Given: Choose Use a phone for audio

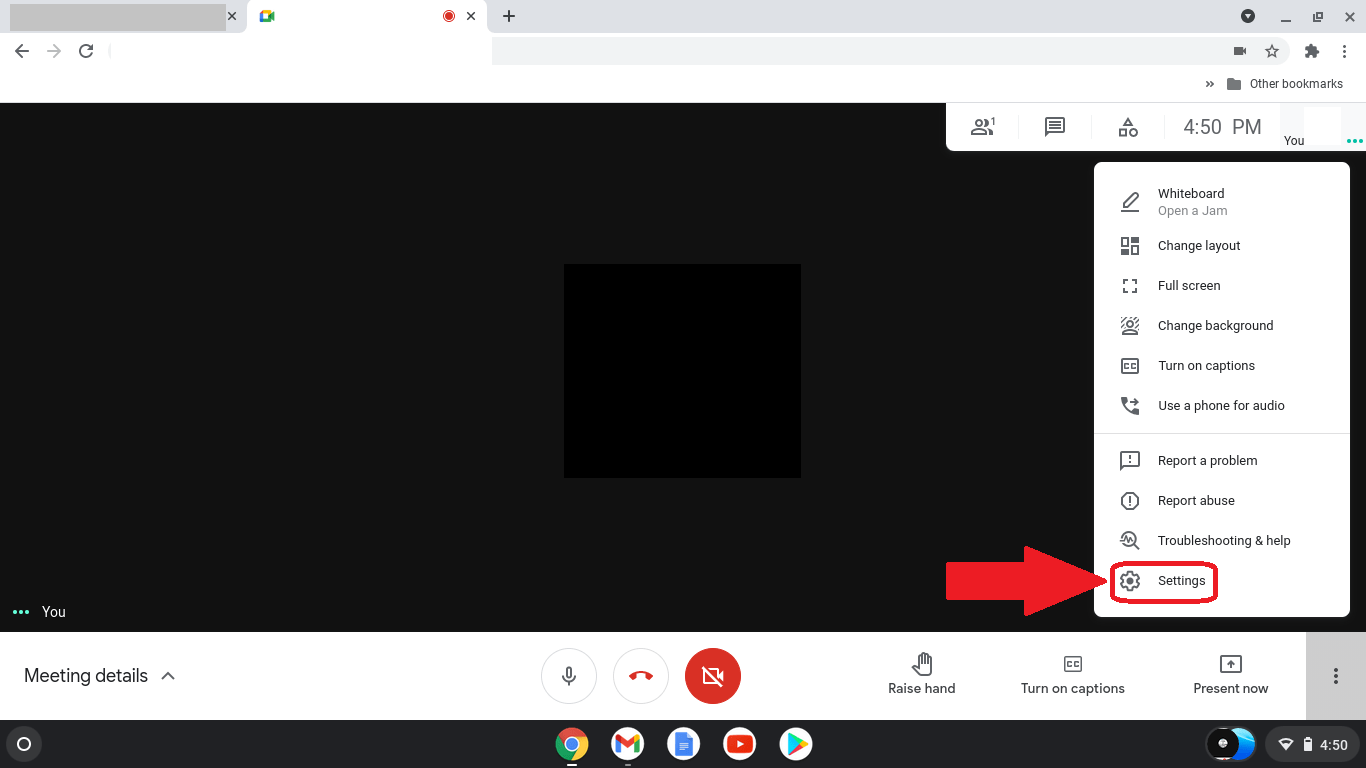Looking at the screenshot, I should [x=1222, y=406].
